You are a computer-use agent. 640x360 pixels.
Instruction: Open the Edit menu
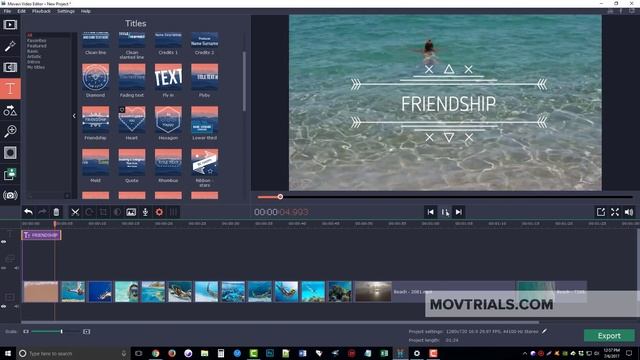click(x=21, y=11)
